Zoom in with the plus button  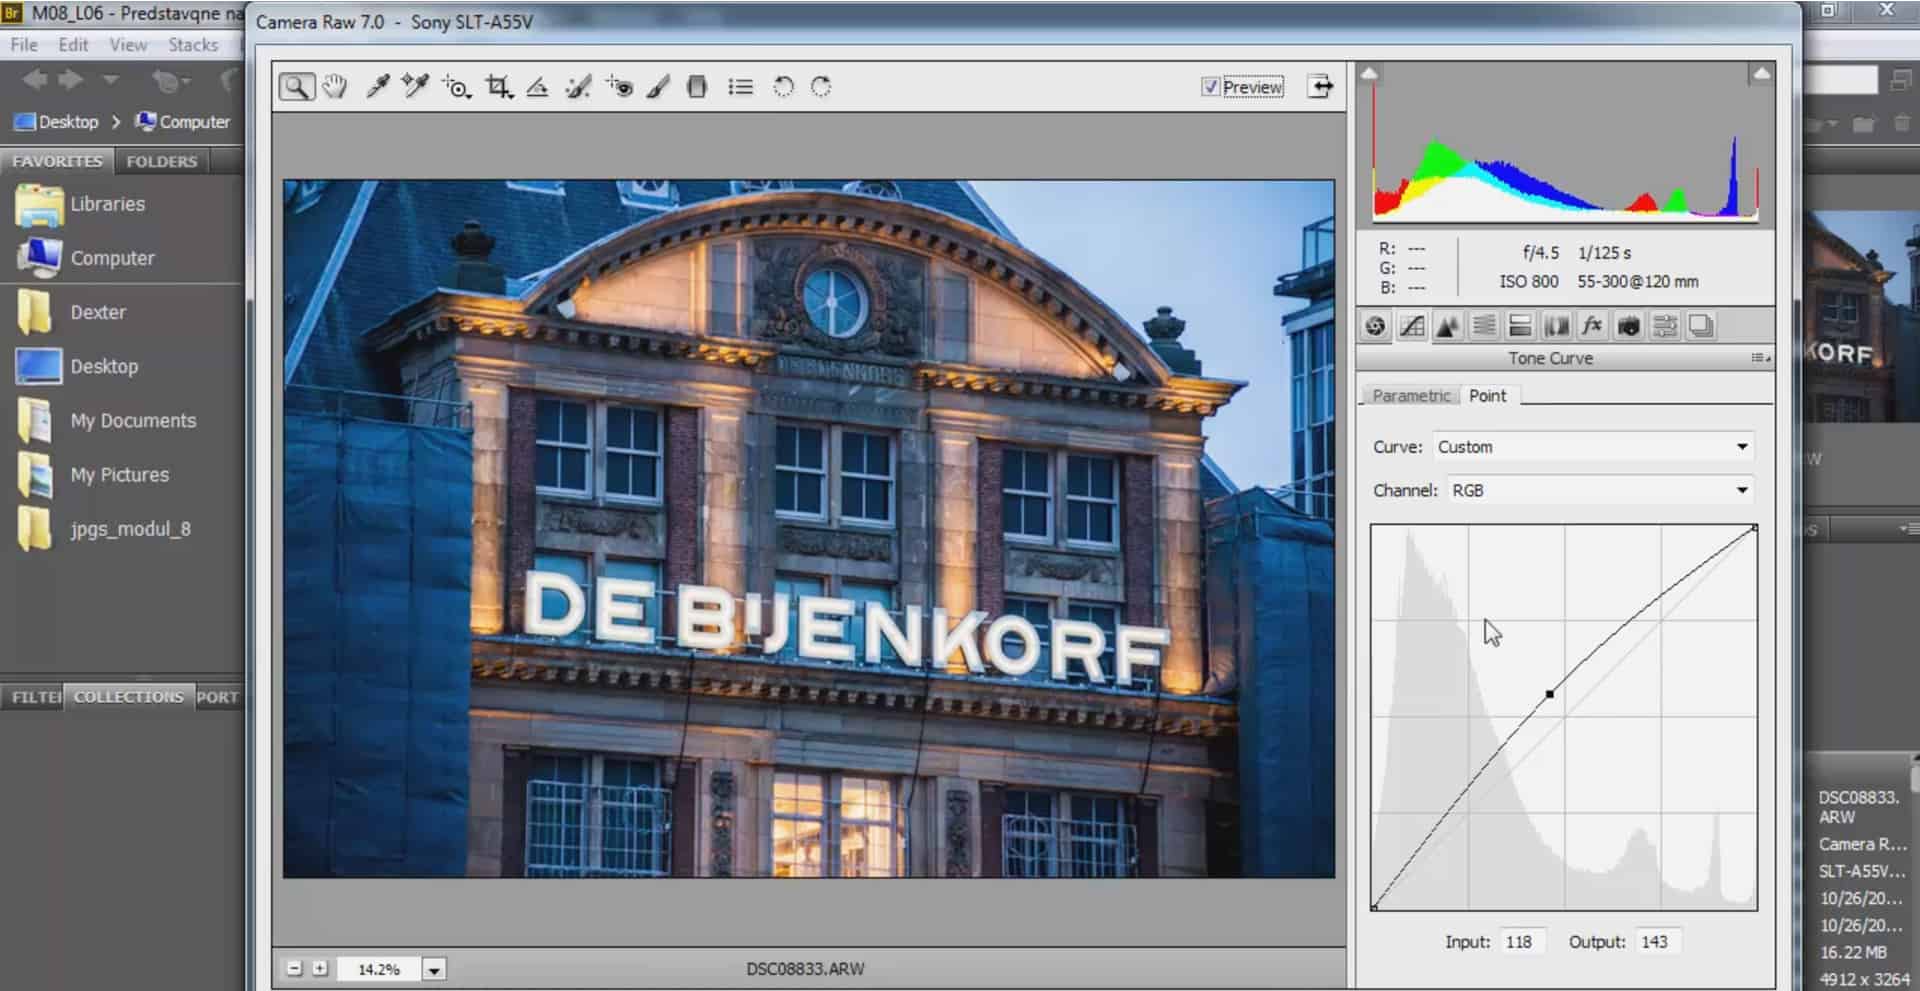[320, 968]
